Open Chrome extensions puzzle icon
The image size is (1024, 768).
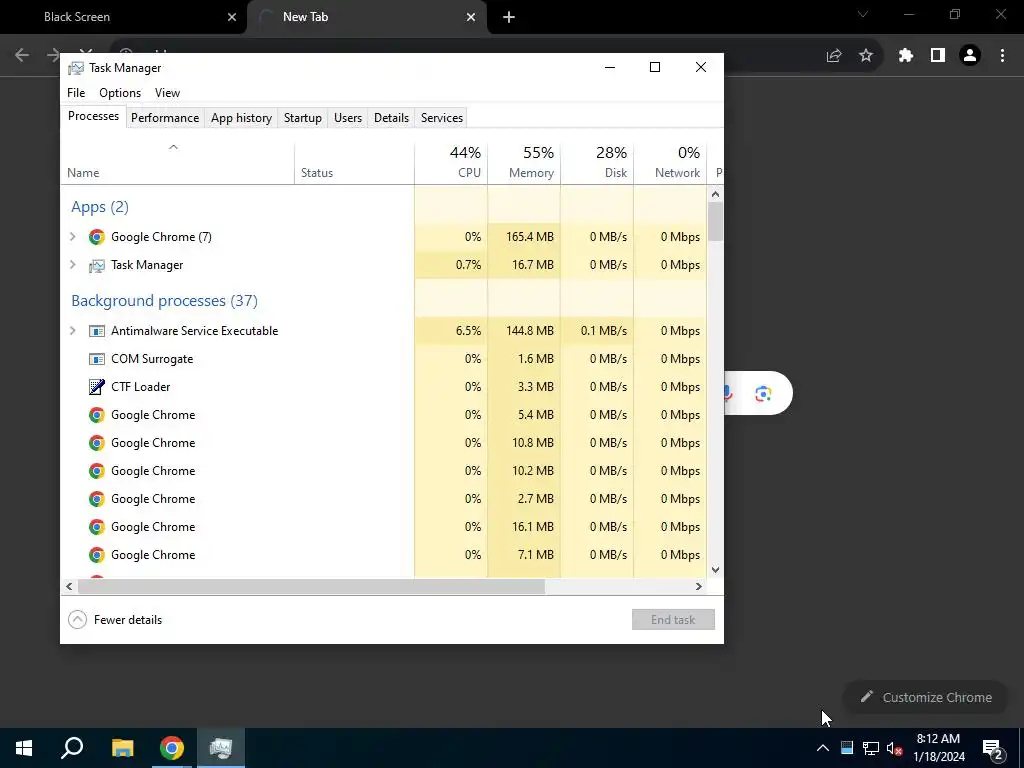[905, 56]
